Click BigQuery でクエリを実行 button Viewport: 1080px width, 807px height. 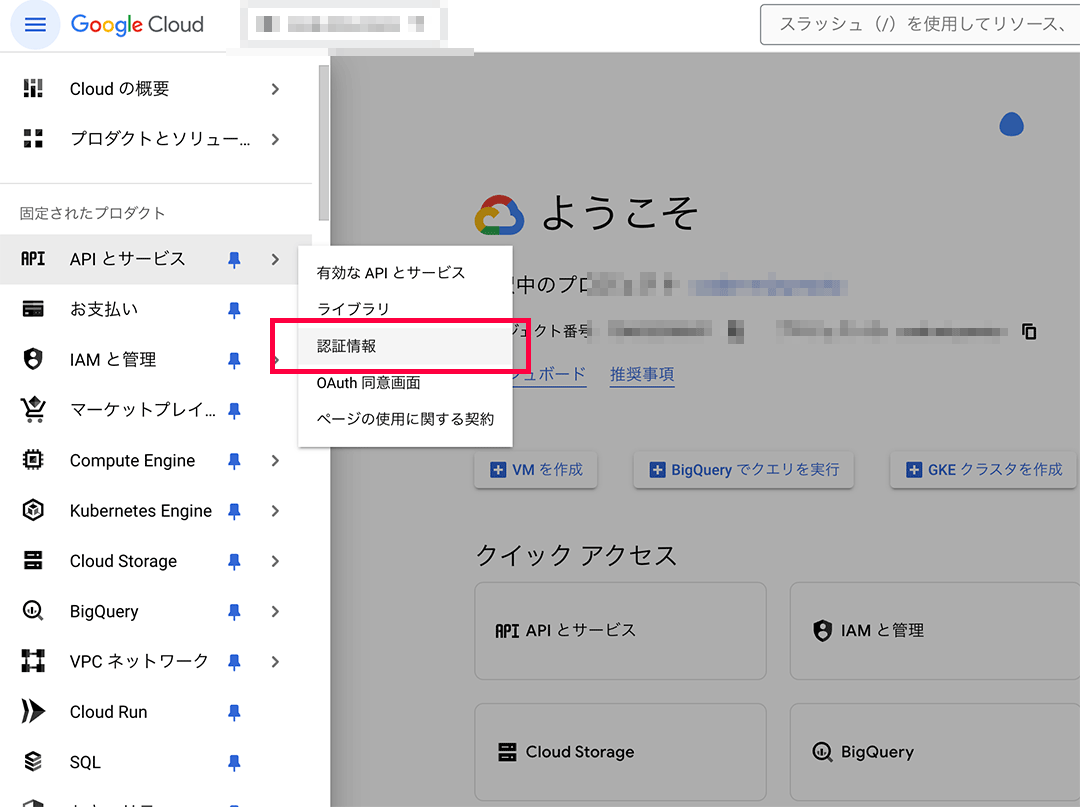(x=743, y=470)
